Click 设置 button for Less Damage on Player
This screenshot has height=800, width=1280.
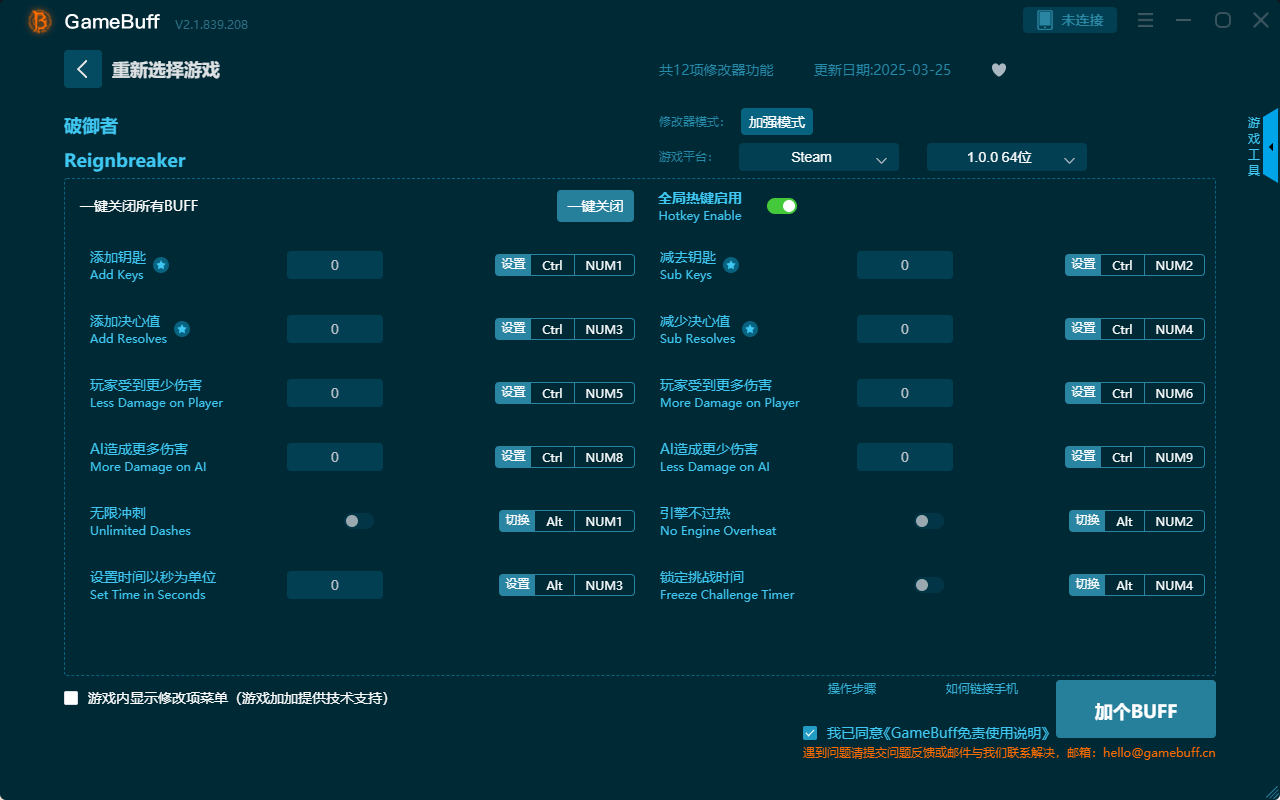click(513, 393)
